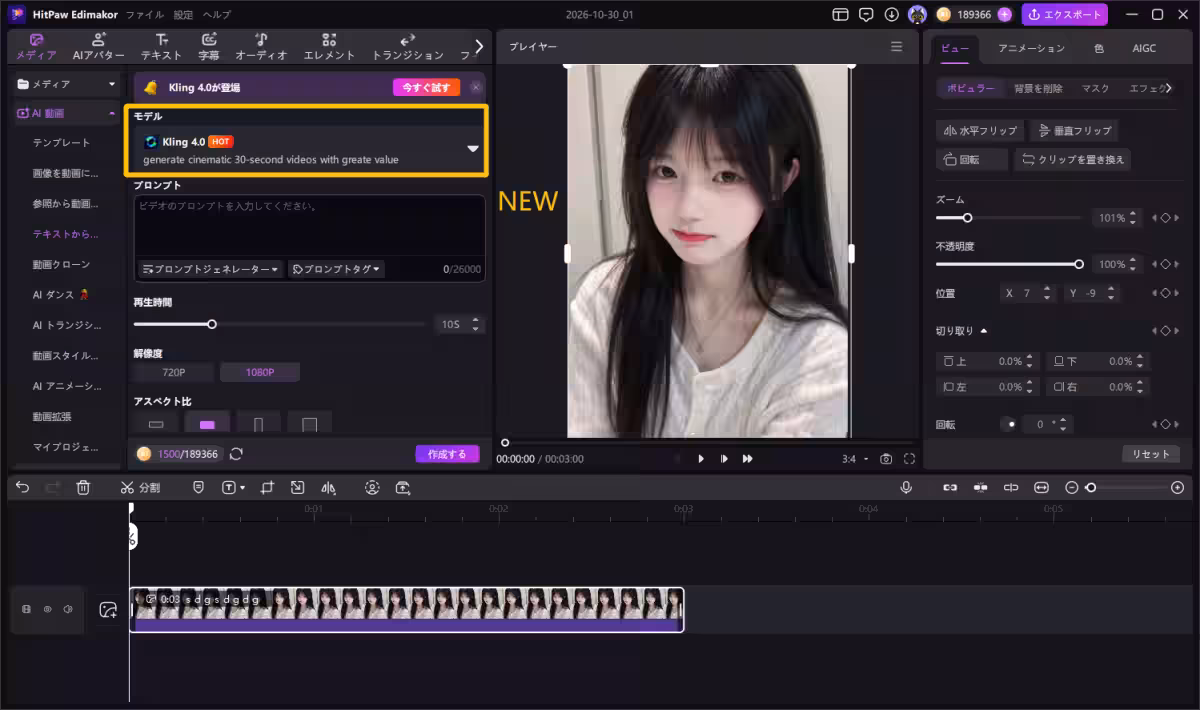Open the ファイル menu
1200x710 pixels.
click(145, 15)
